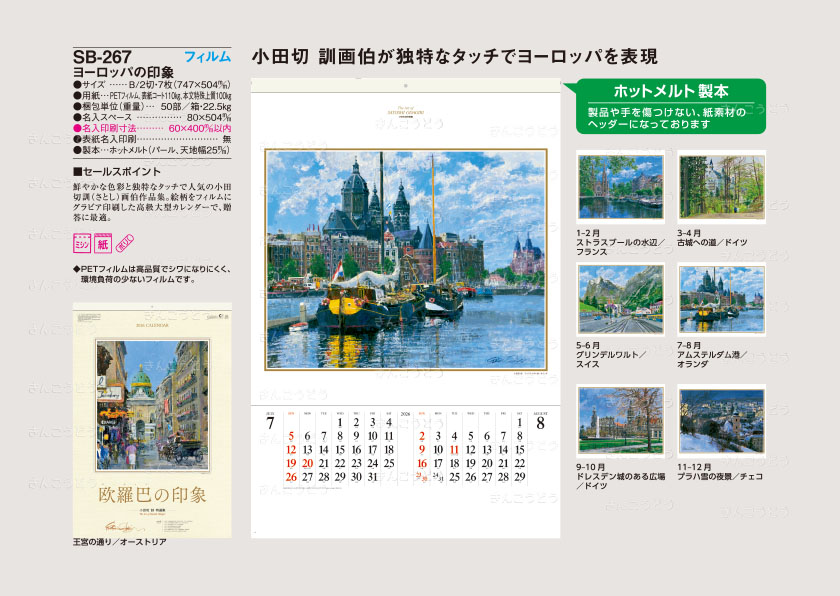Image resolution: width=840 pixels, height=596 pixels.
Task: Click the pink 名入印刷寸法 spec line
Action: pos(152,129)
